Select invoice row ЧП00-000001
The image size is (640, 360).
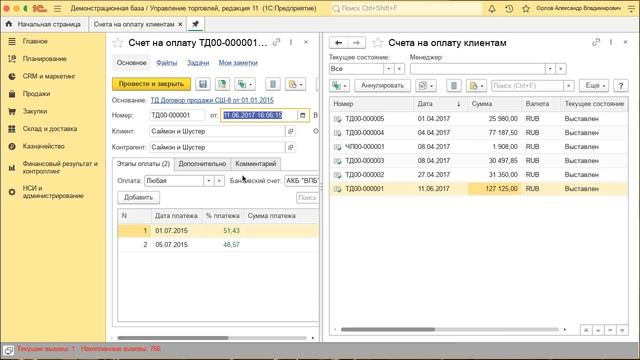(479, 147)
